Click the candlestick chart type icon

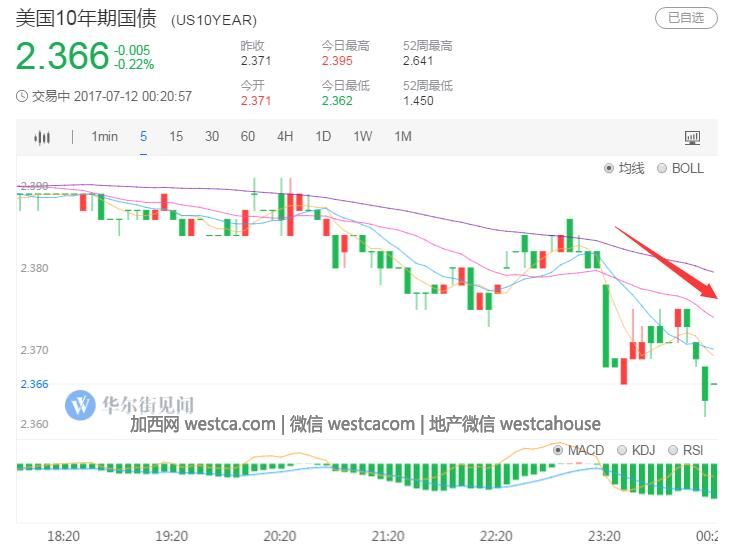click(x=42, y=137)
